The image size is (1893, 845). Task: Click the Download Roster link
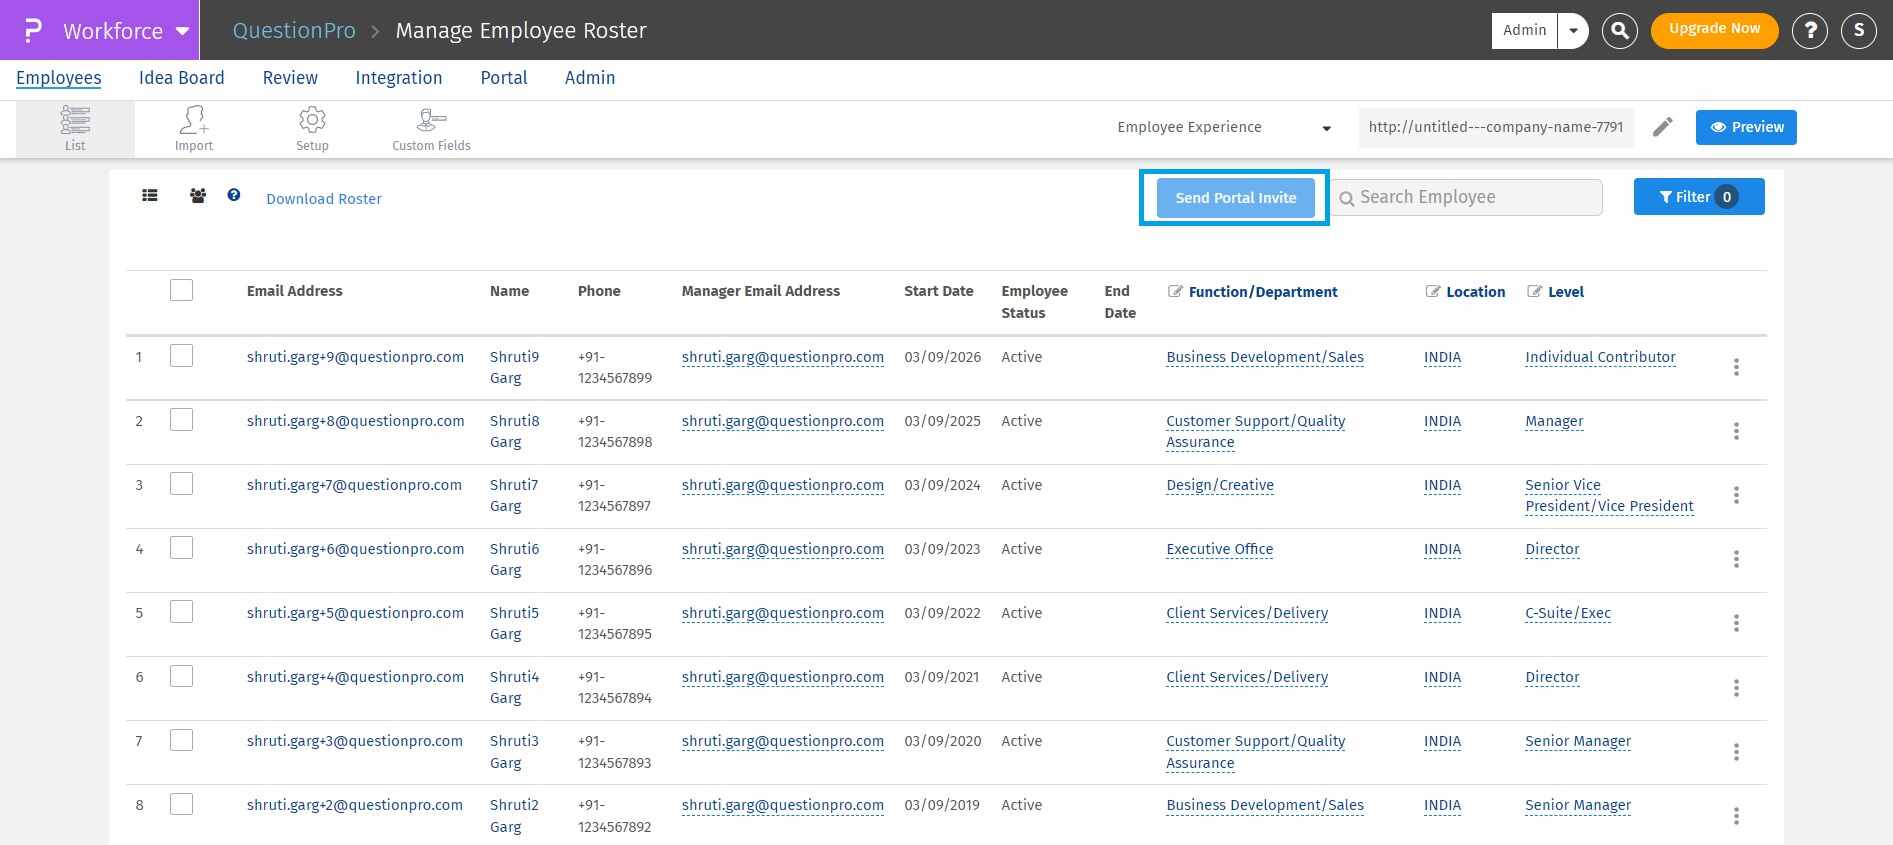point(323,199)
